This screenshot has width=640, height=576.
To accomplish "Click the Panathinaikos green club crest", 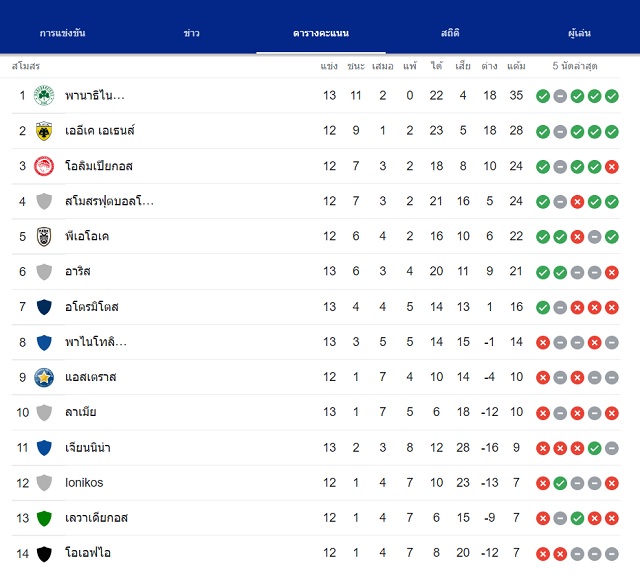I will pyautogui.click(x=44, y=96).
